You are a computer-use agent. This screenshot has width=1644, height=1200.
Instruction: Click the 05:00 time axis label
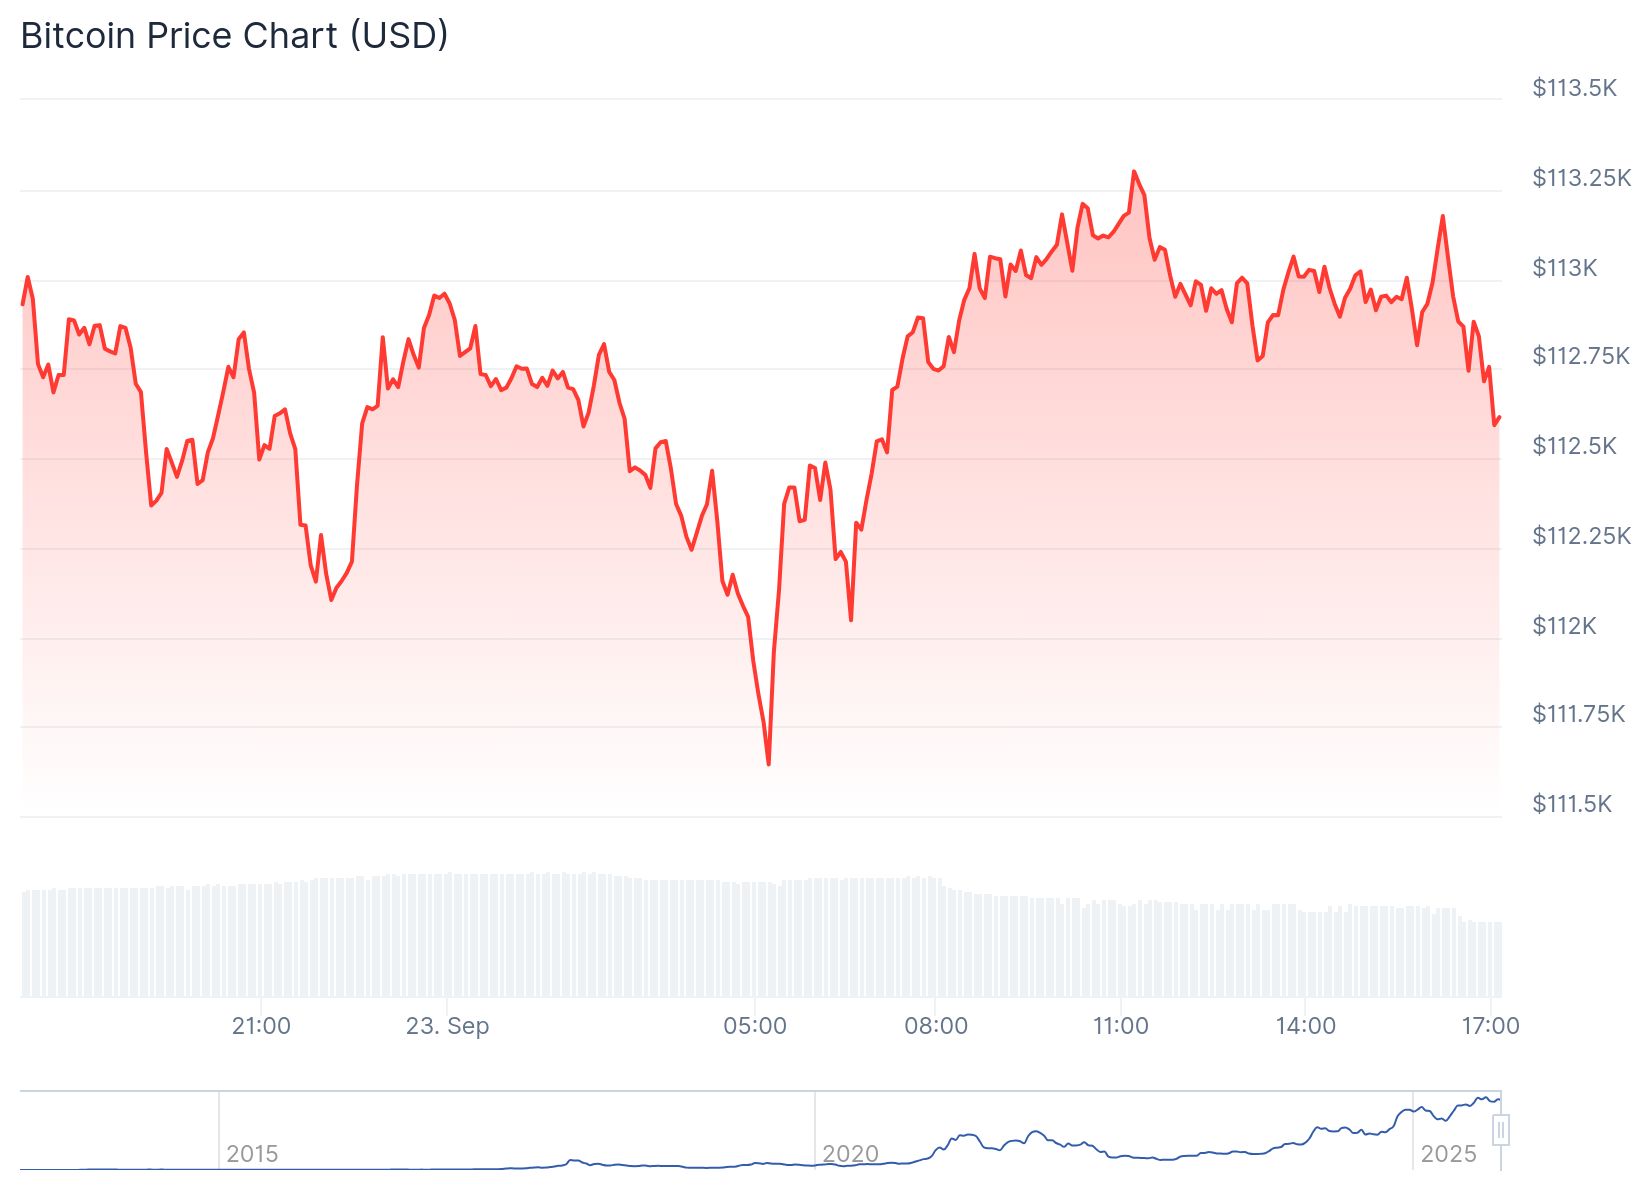tap(755, 1026)
